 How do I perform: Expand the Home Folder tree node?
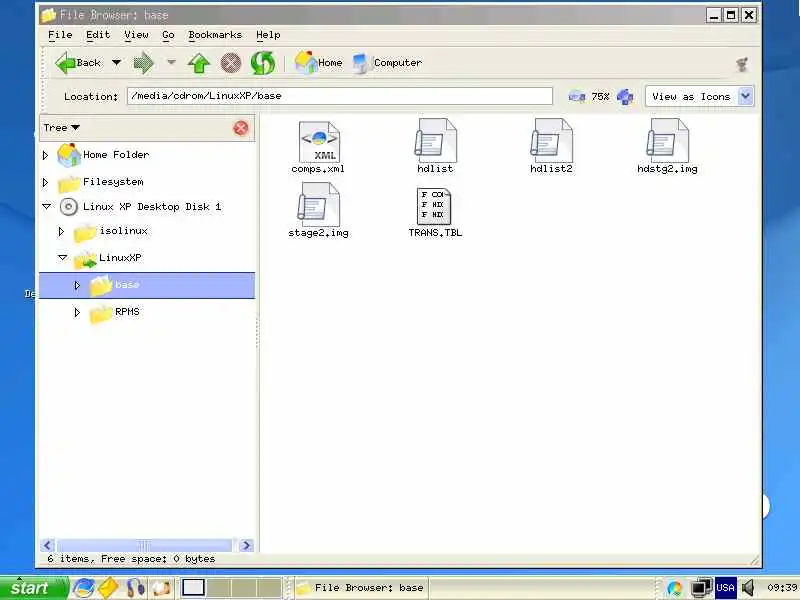45,155
